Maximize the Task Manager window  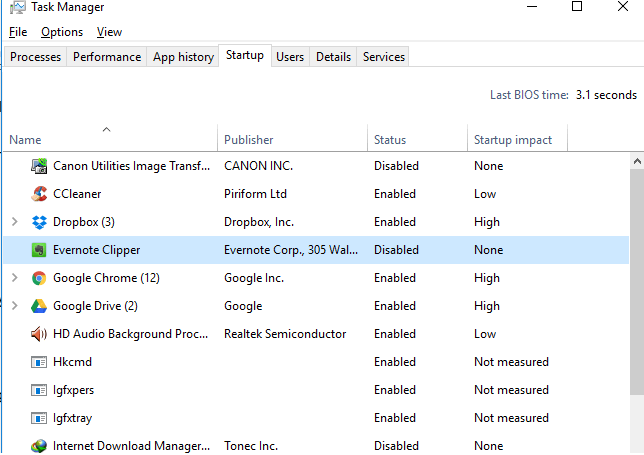click(x=577, y=6)
